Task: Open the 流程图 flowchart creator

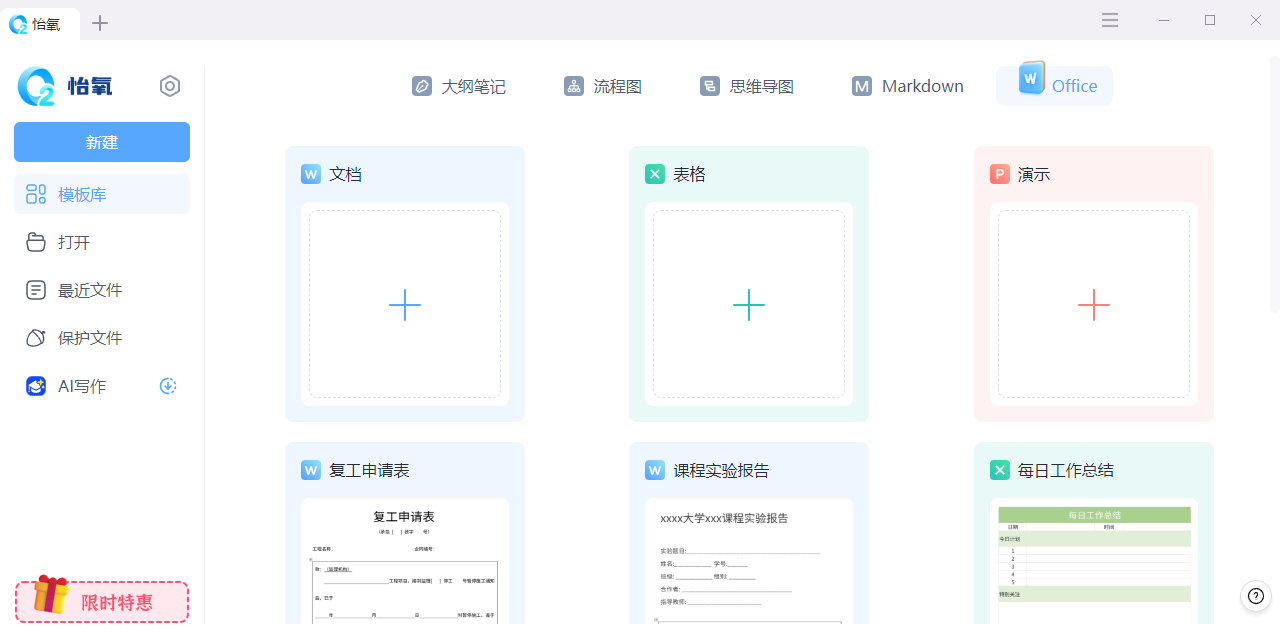Action: (602, 86)
